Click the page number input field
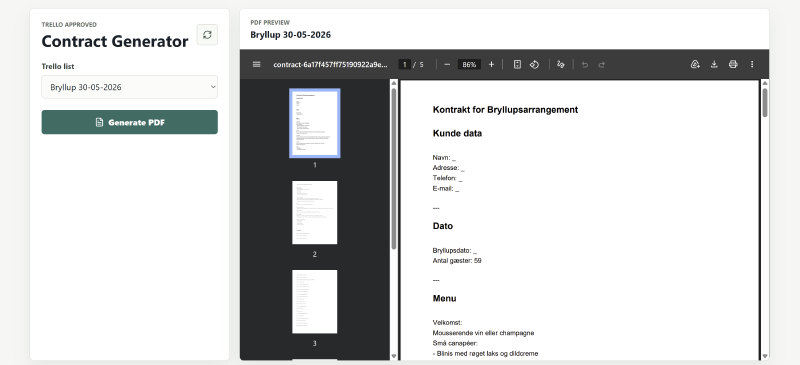The height and width of the screenshot is (365, 800). (x=405, y=64)
